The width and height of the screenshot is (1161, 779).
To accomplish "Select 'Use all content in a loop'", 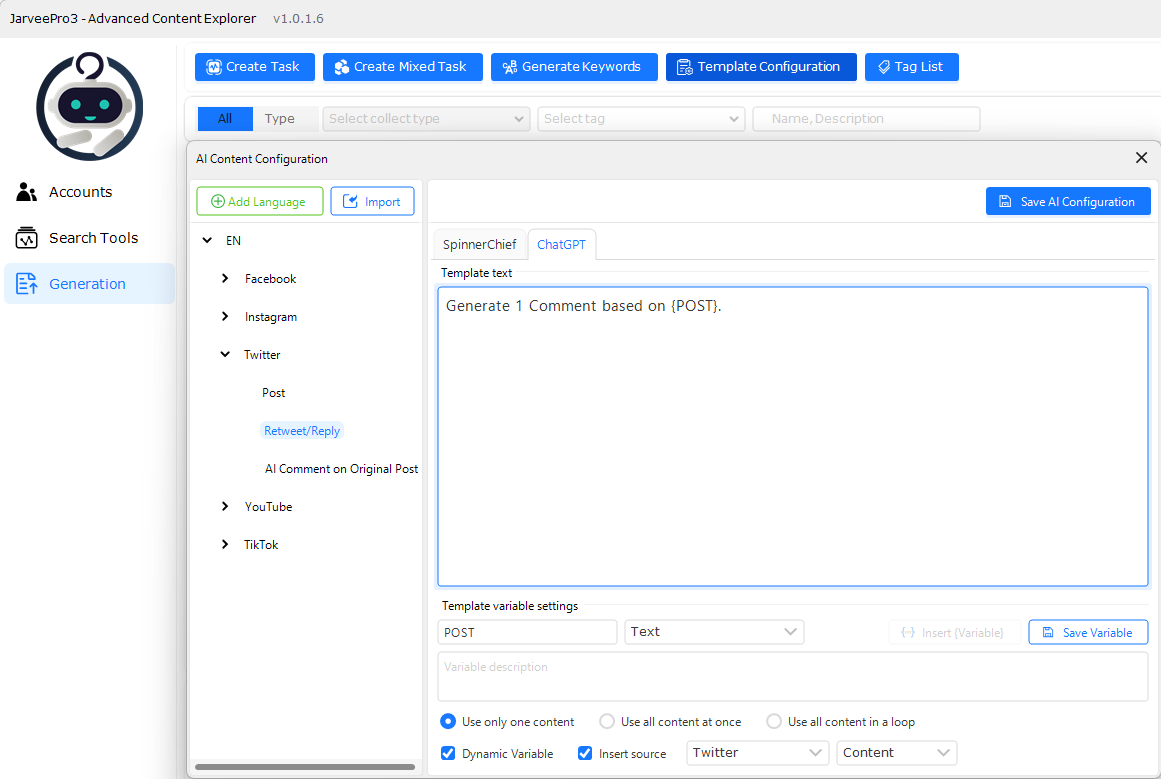I will pyautogui.click(x=774, y=722).
